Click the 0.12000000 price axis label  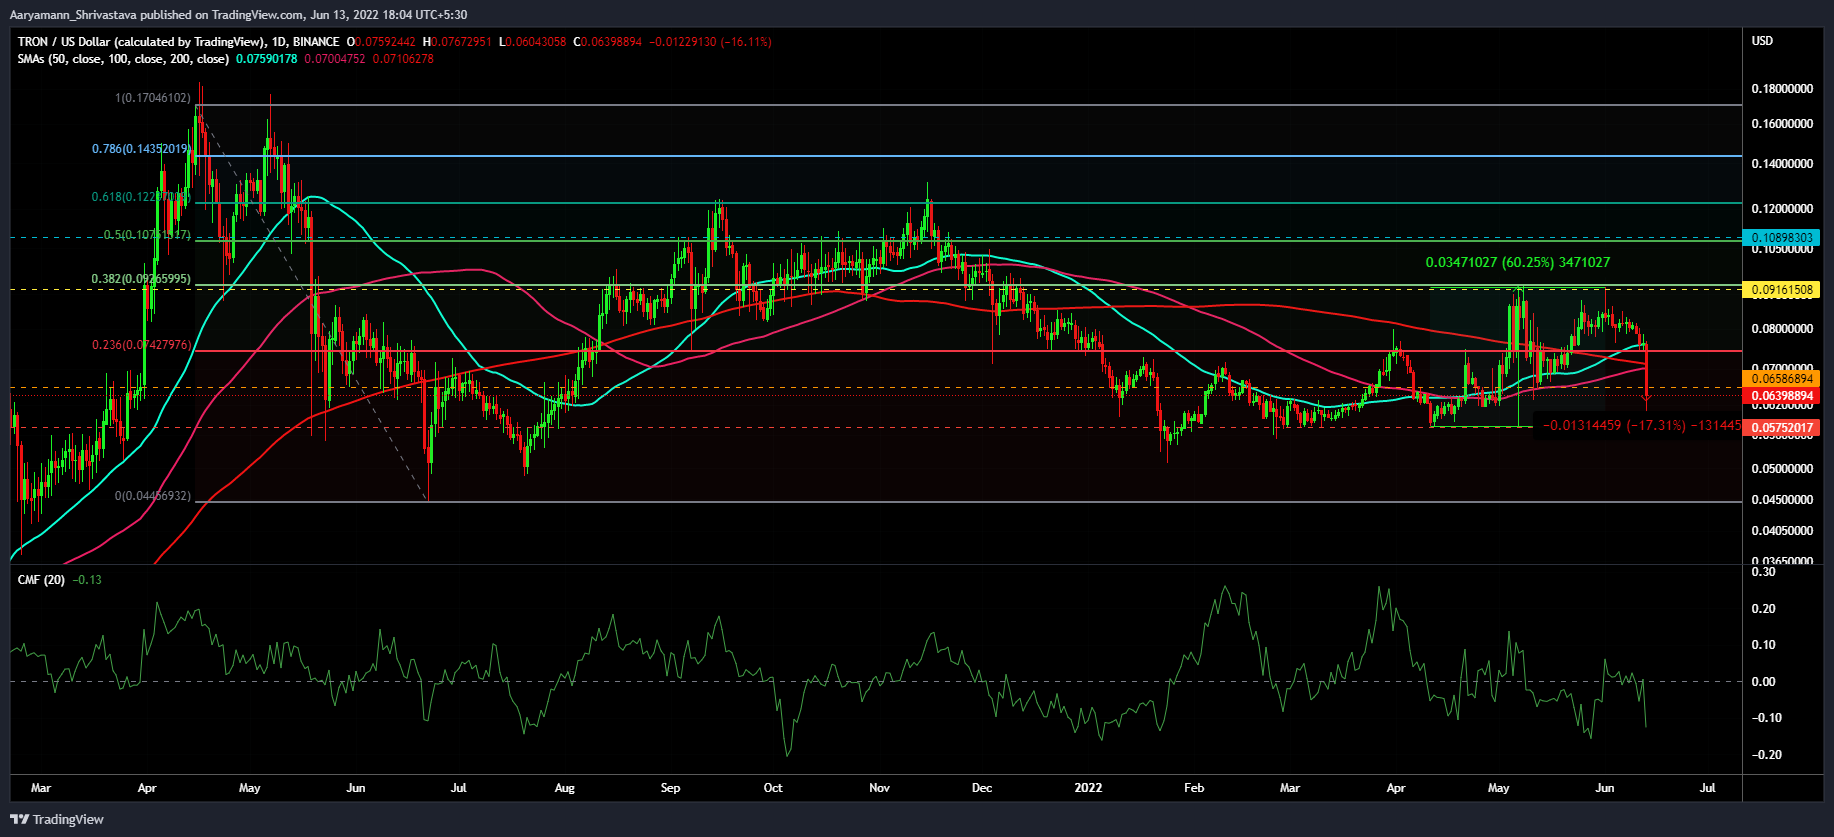coord(1782,209)
